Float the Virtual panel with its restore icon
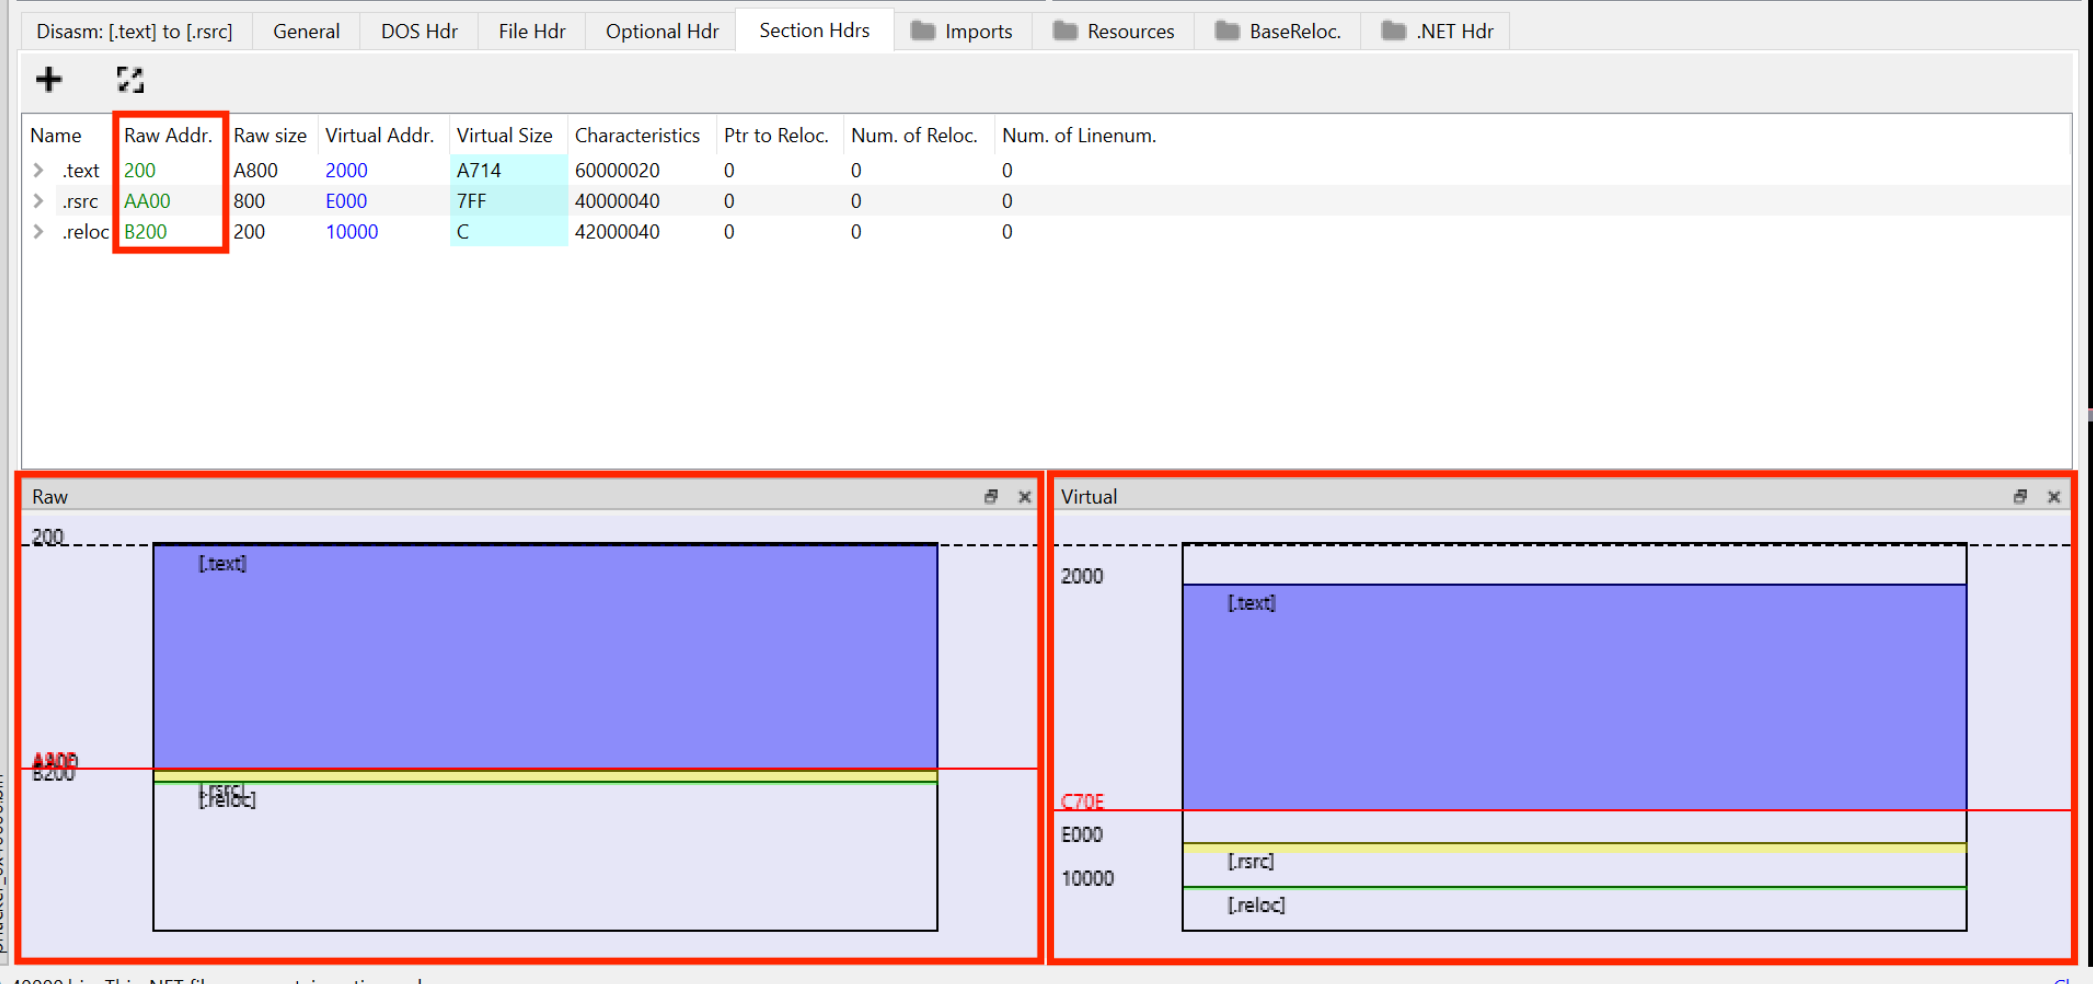This screenshot has height=984, width=2093. (2020, 496)
